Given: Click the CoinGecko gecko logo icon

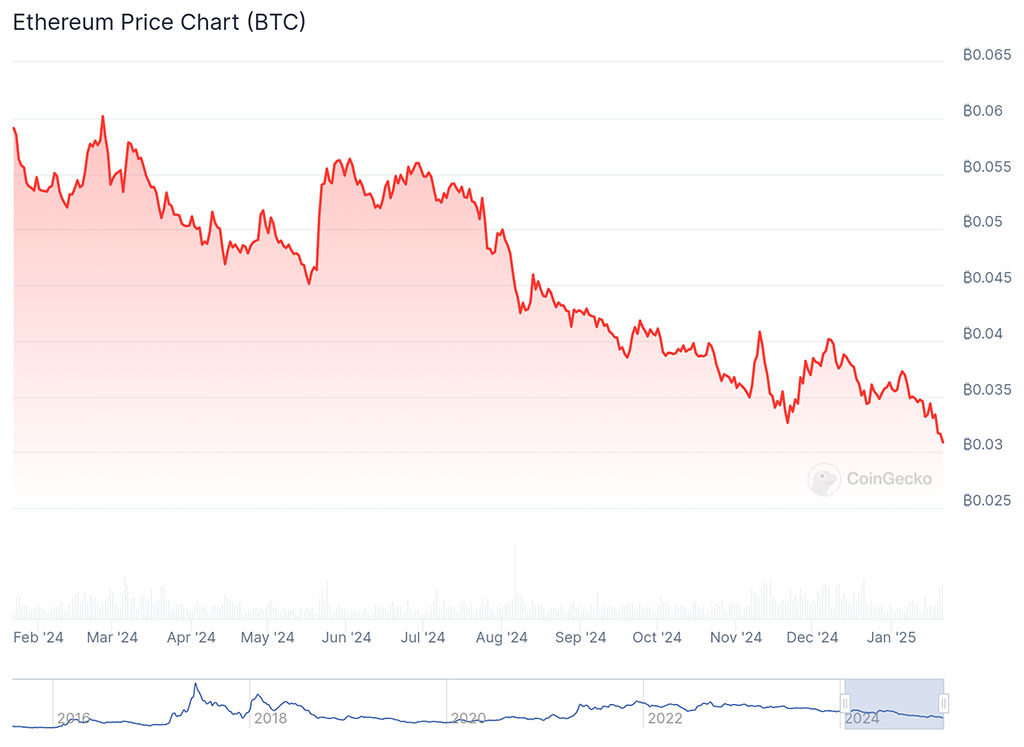Looking at the screenshot, I should (824, 479).
